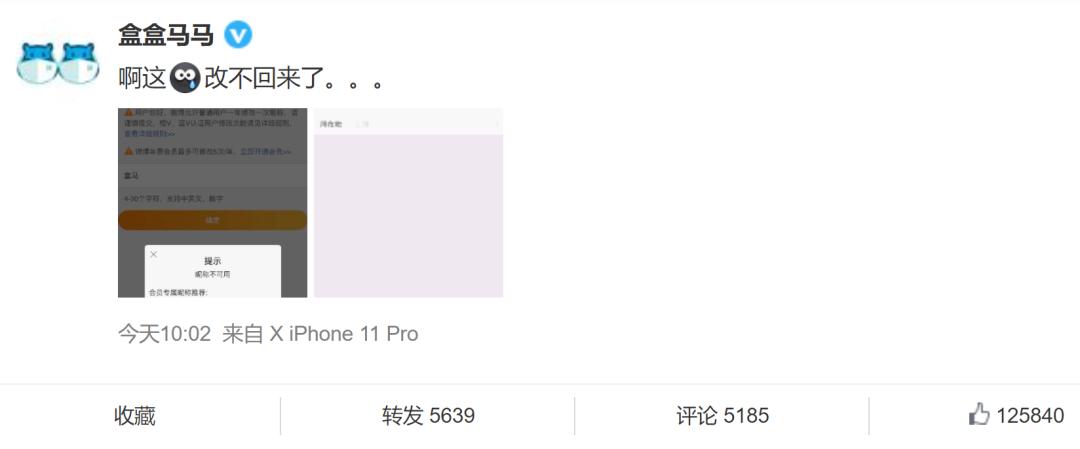This screenshot has width=1080, height=449.
Task: Click the 125840 like count
Action: [1030, 416]
